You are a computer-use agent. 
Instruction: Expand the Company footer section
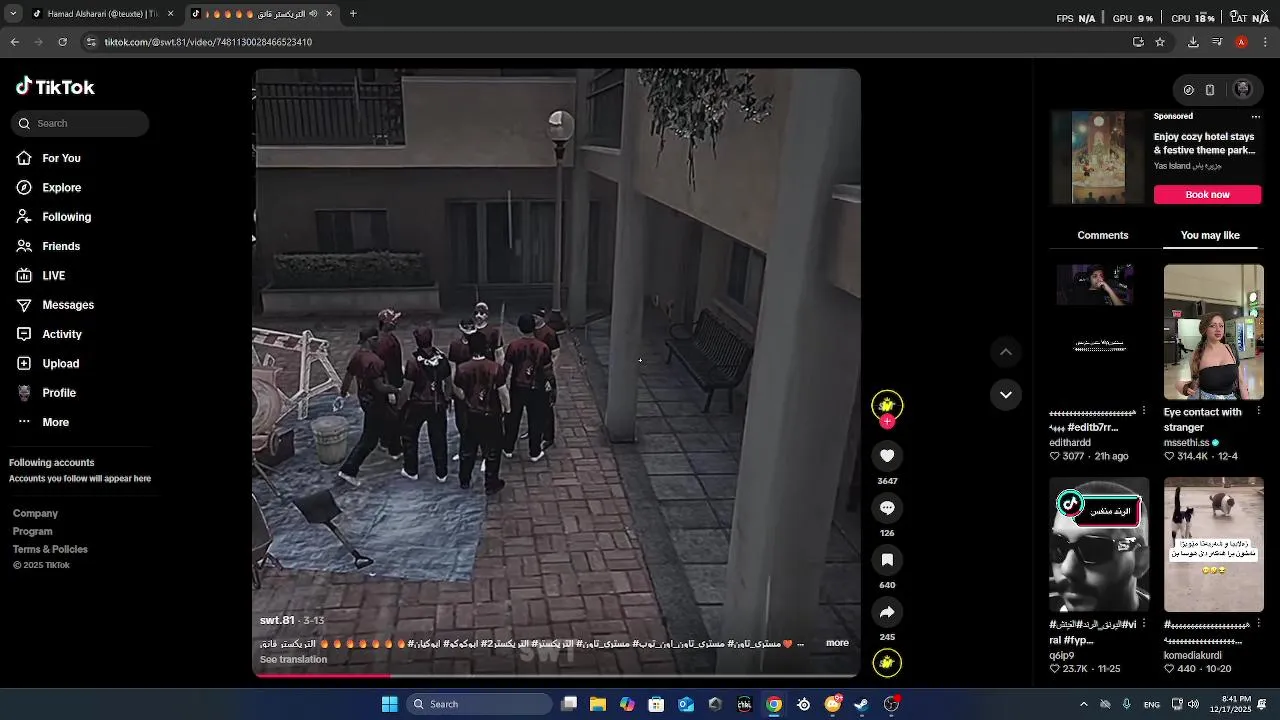[35, 513]
